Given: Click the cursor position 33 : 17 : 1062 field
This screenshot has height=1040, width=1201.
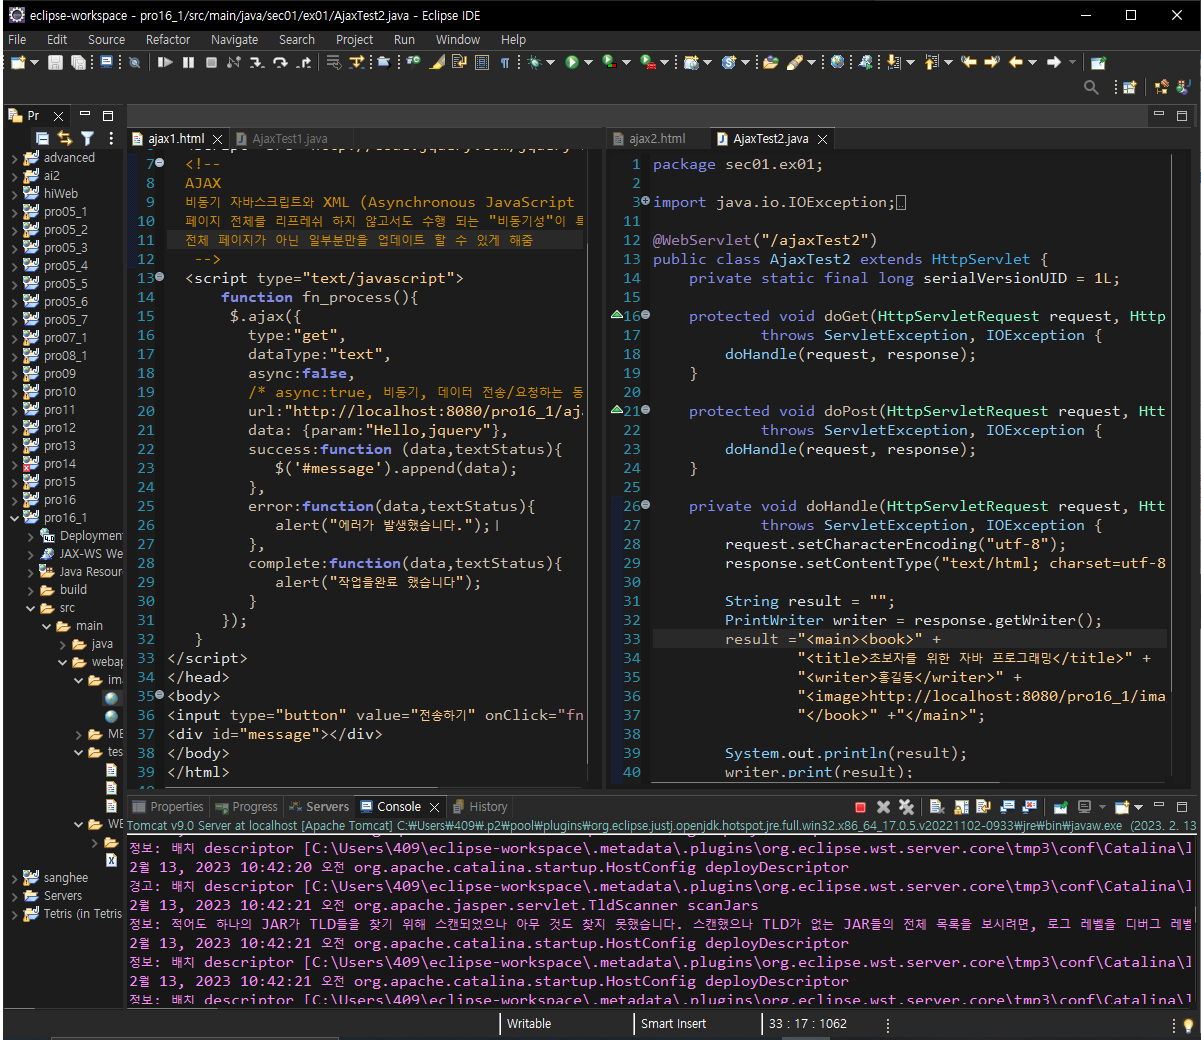Looking at the screenshot, I should pyautogui.click(x=807, y=1024).
